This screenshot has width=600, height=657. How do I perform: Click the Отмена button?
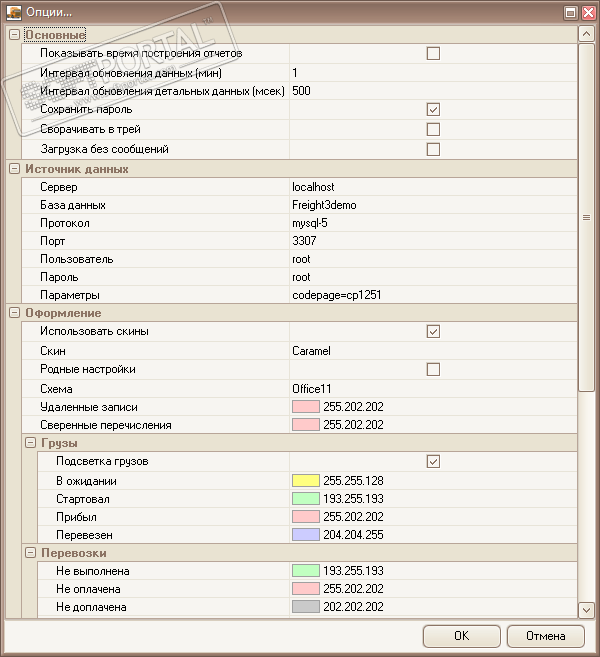[x=546, y=636]
